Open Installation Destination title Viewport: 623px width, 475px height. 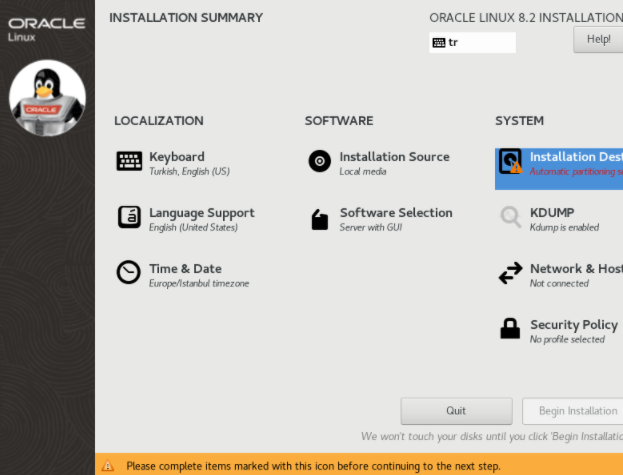[x=577, y=157]
